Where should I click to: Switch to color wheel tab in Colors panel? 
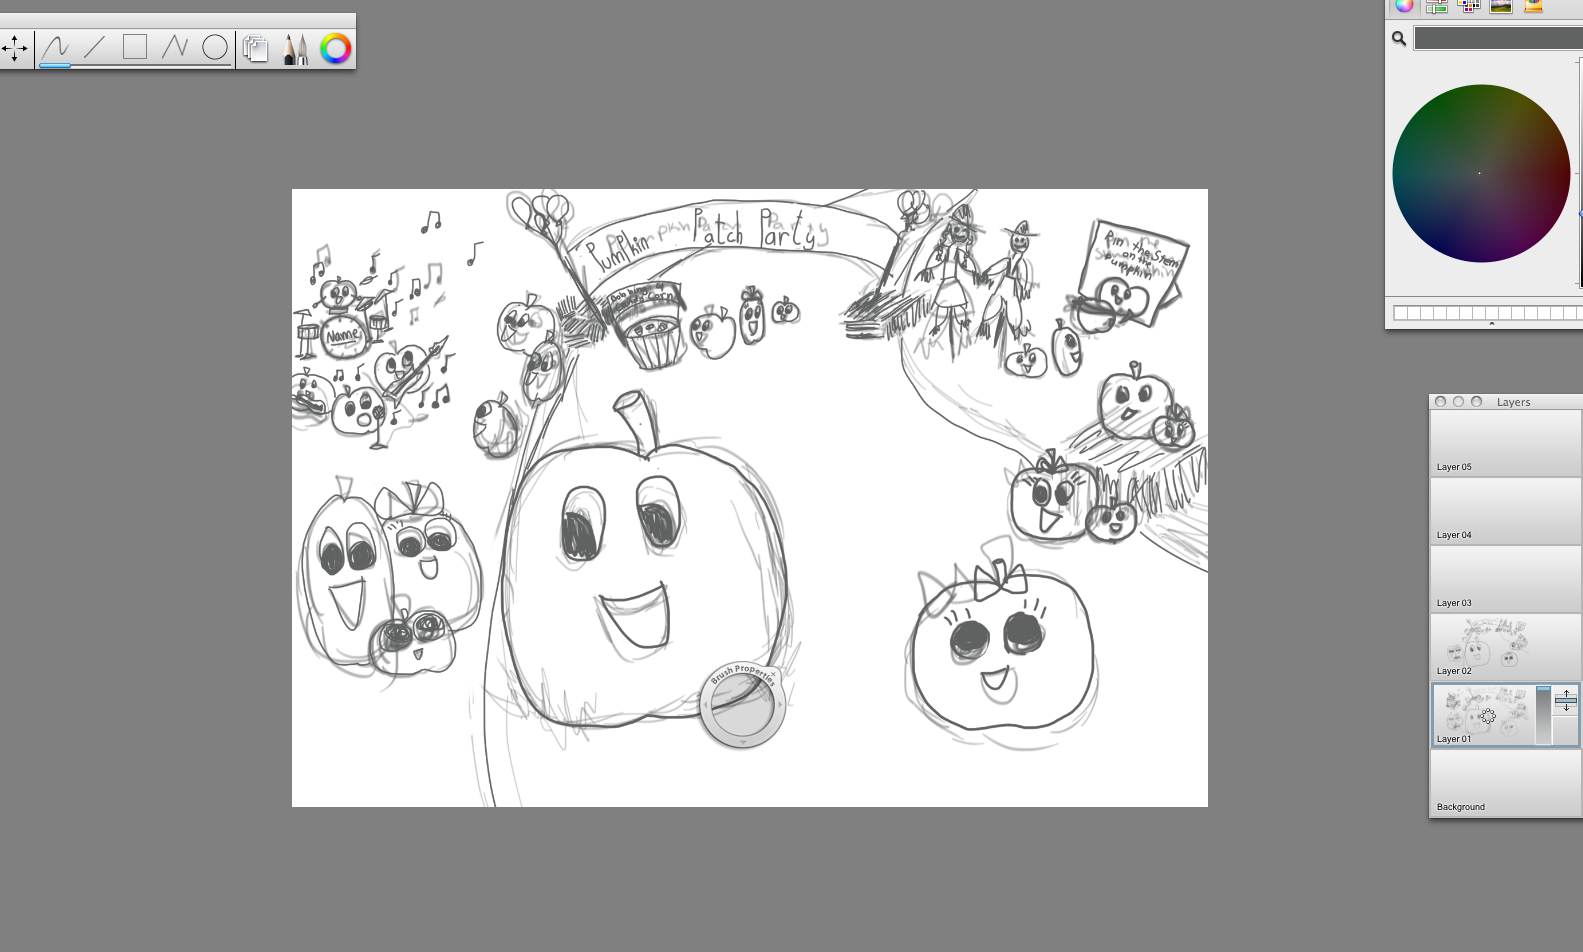[1404, 5]
